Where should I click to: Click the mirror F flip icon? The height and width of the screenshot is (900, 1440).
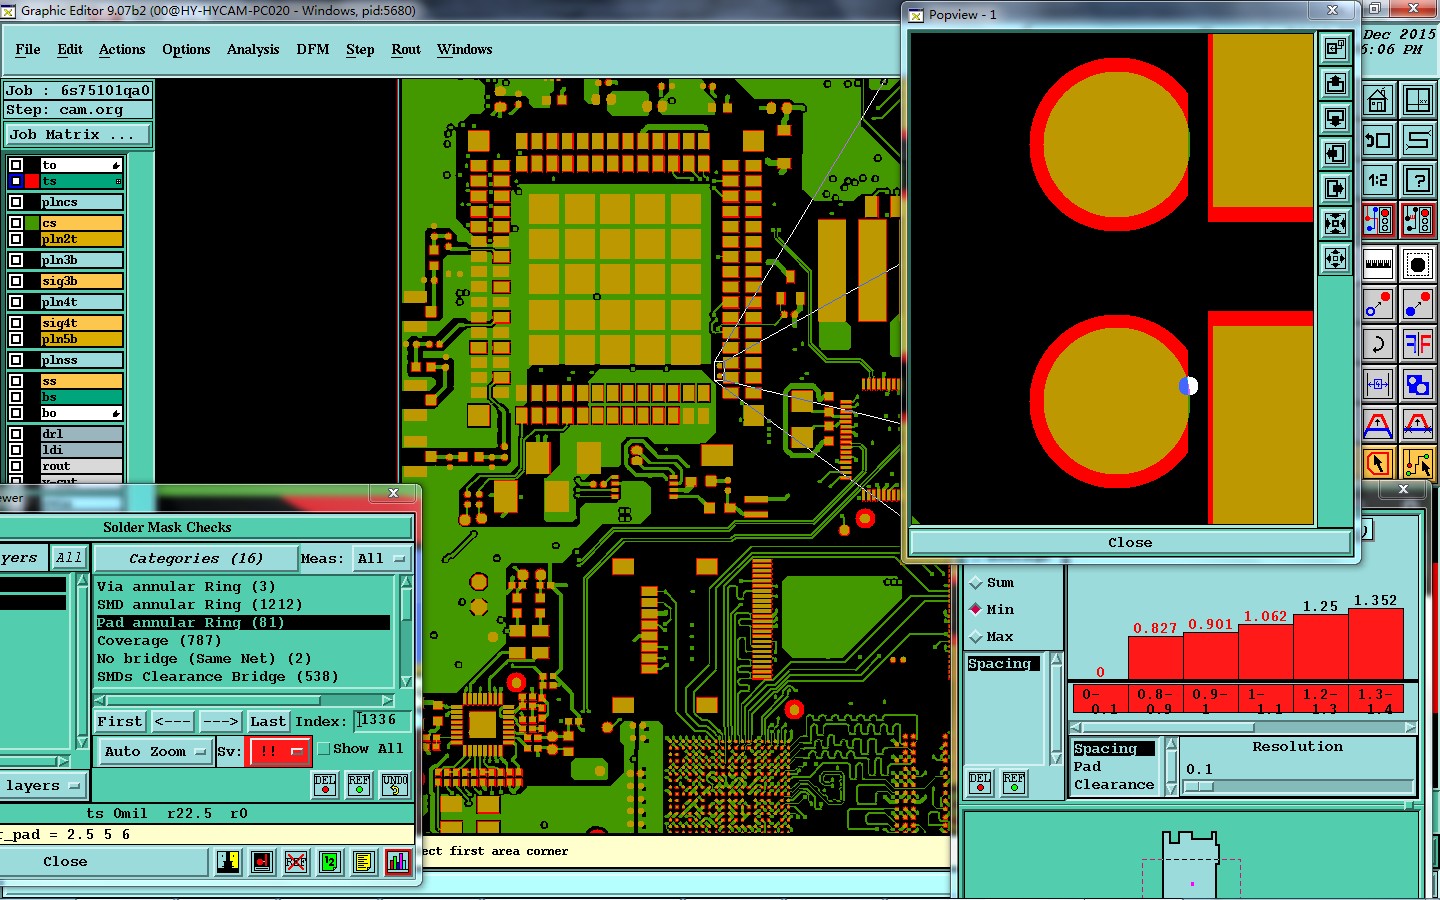coord(1417,345)
